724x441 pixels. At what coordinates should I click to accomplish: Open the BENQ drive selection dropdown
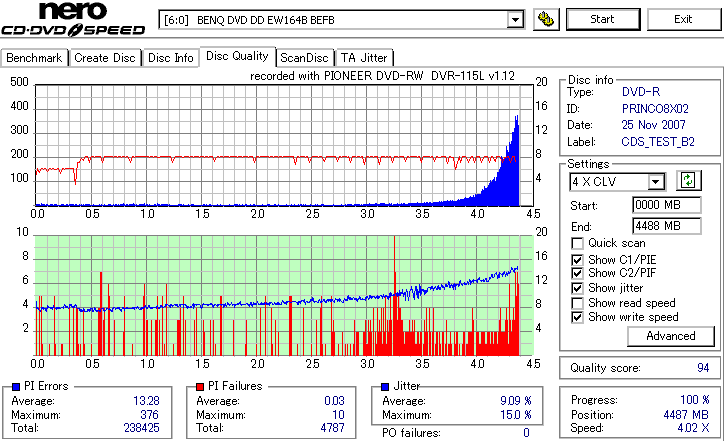(x=515, y=20)
